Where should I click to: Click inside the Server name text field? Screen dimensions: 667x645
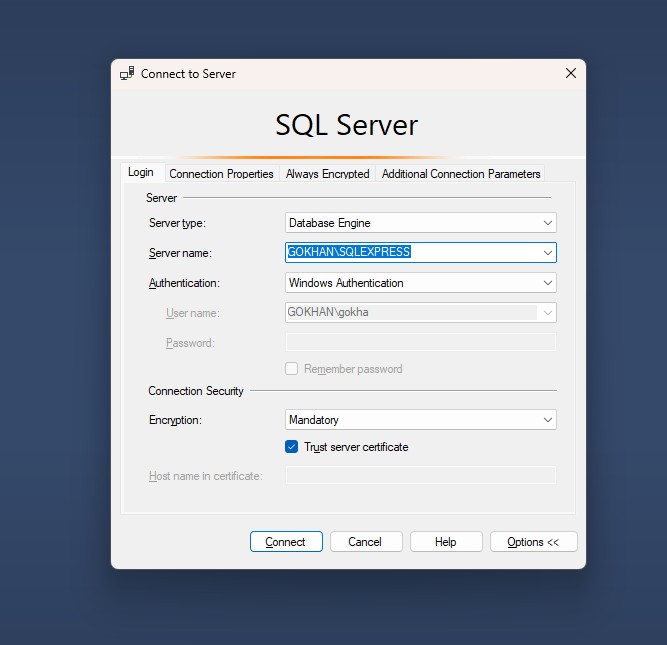pyautogui.click(x=410, y=253)
